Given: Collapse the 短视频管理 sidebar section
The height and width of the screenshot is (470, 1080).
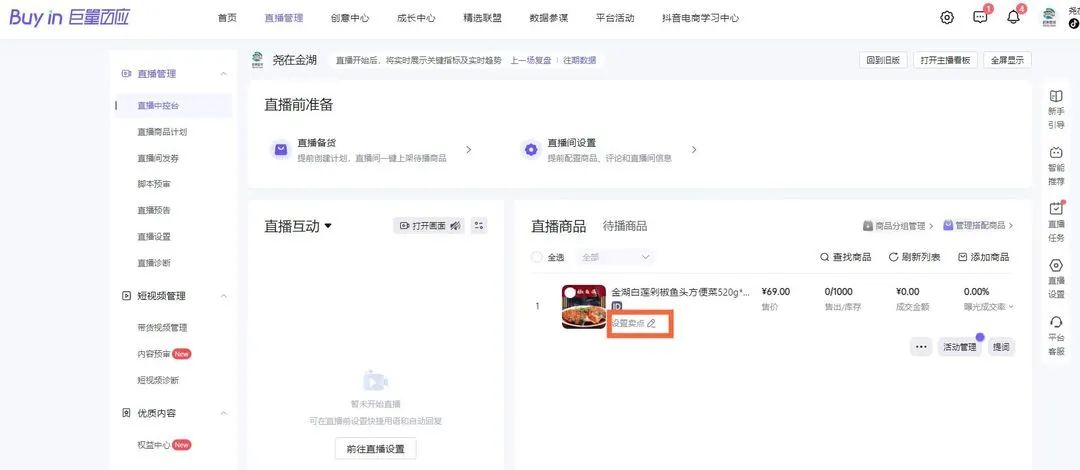Looking at the screenshot, I should (x=223, y=296).
